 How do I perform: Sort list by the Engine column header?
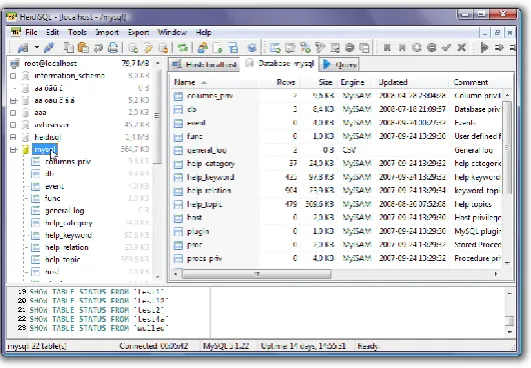pyautogui.click(x=356, y=82)
